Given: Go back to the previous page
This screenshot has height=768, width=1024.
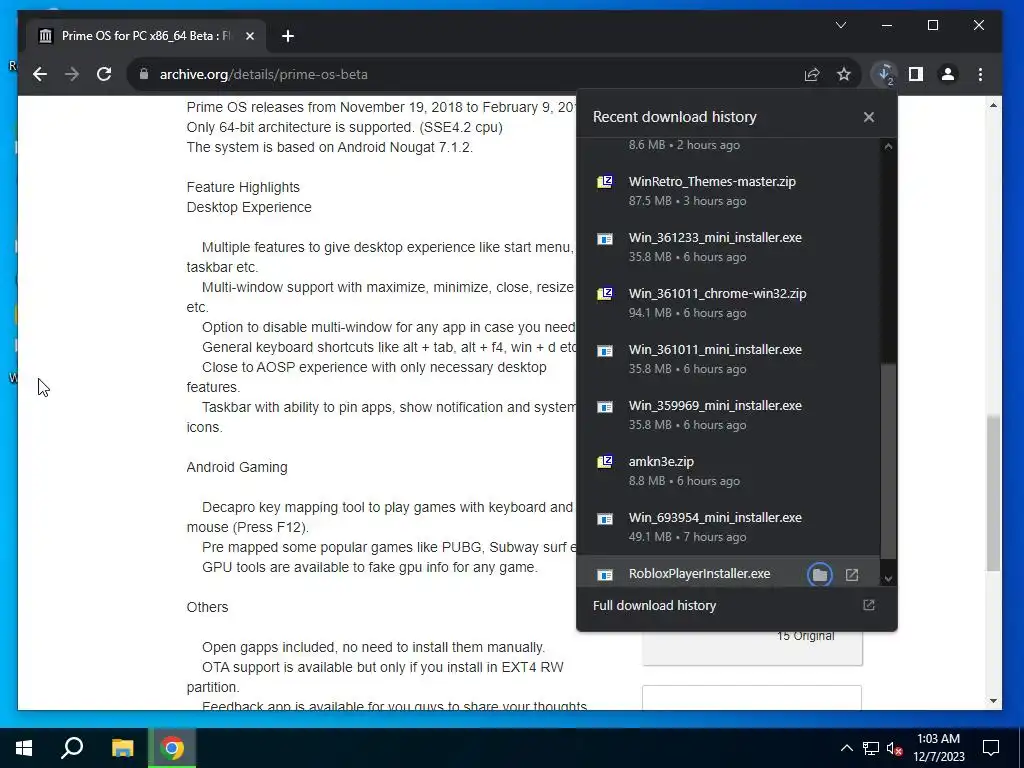Looking at the screenshot, I should (x=40, y=74).
